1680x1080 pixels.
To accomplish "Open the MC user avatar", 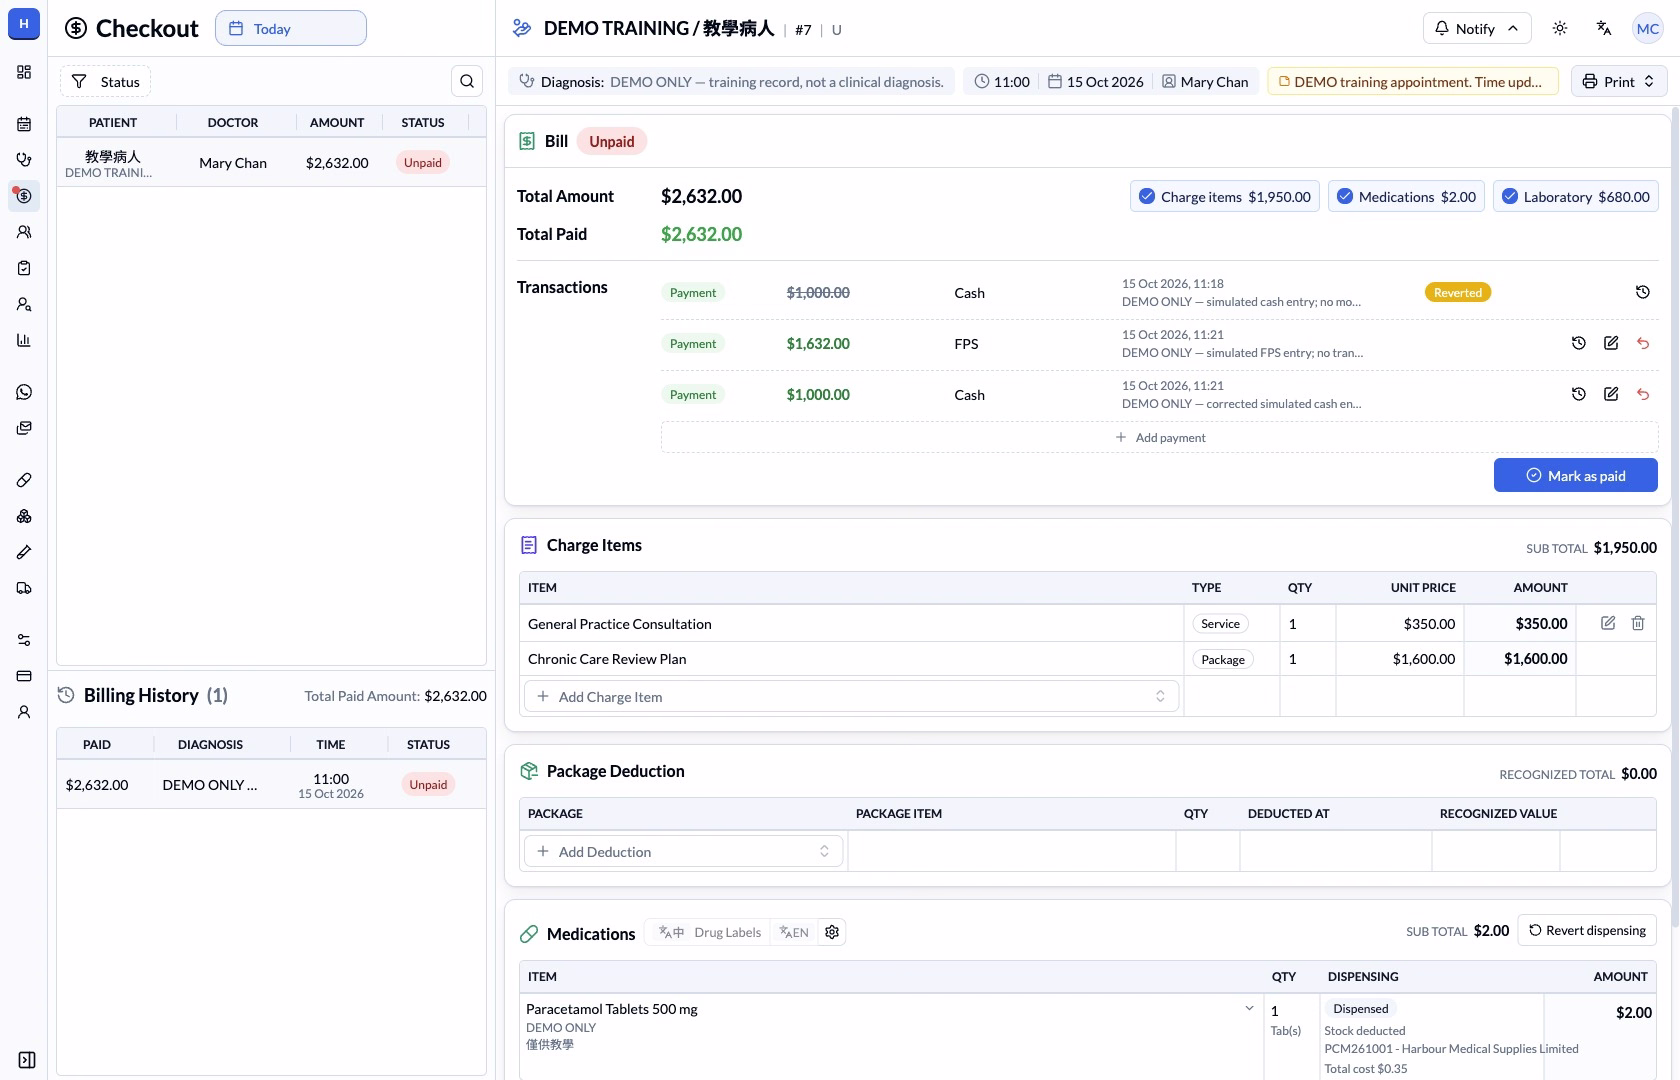I will [x=1648, y=28].
